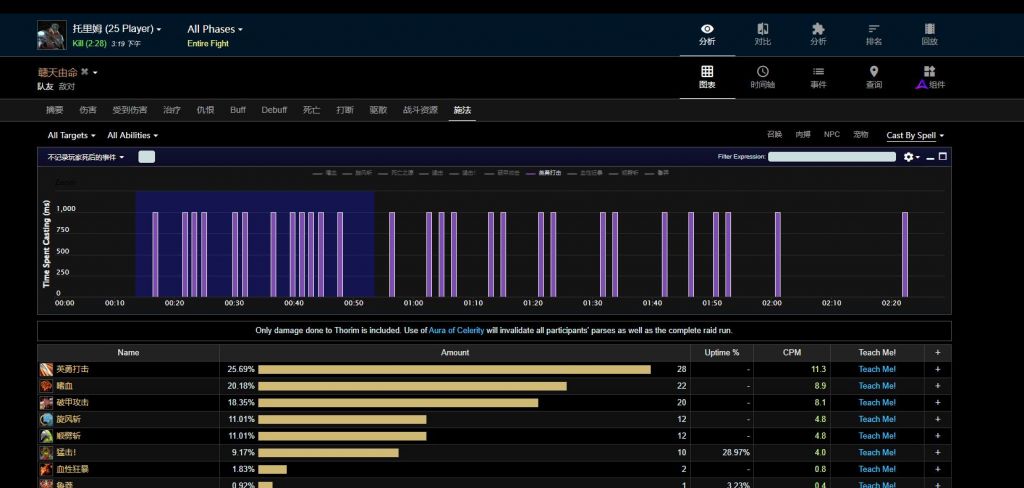Open the Cast By Spell dropdown
Viewport: 1024px width, 488px height.
915,135
